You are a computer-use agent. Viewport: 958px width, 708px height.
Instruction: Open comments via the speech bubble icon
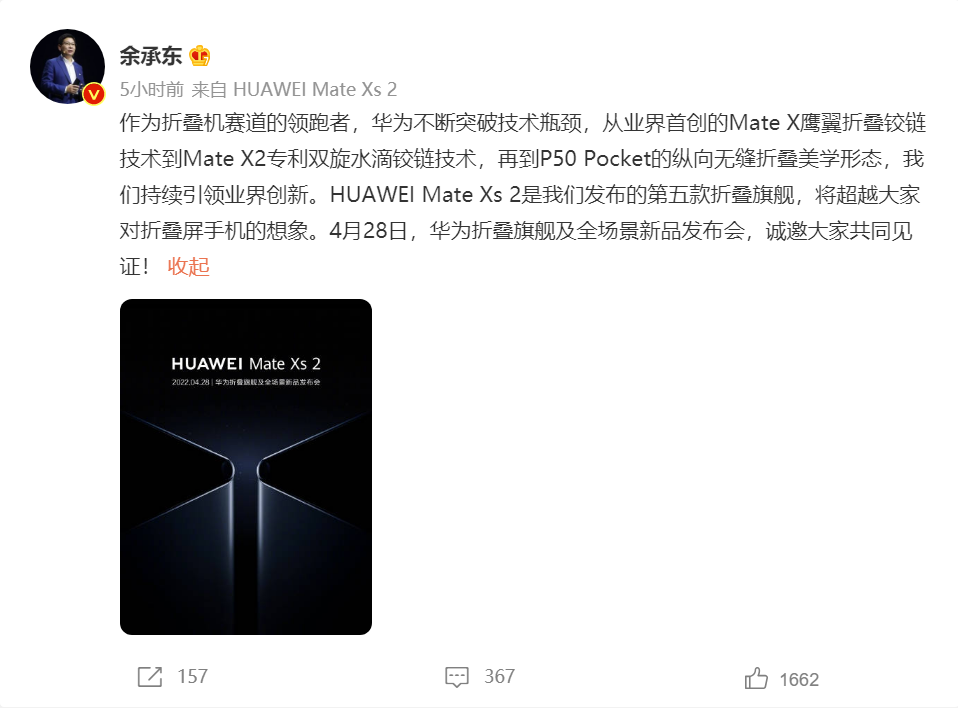(457, 677)
